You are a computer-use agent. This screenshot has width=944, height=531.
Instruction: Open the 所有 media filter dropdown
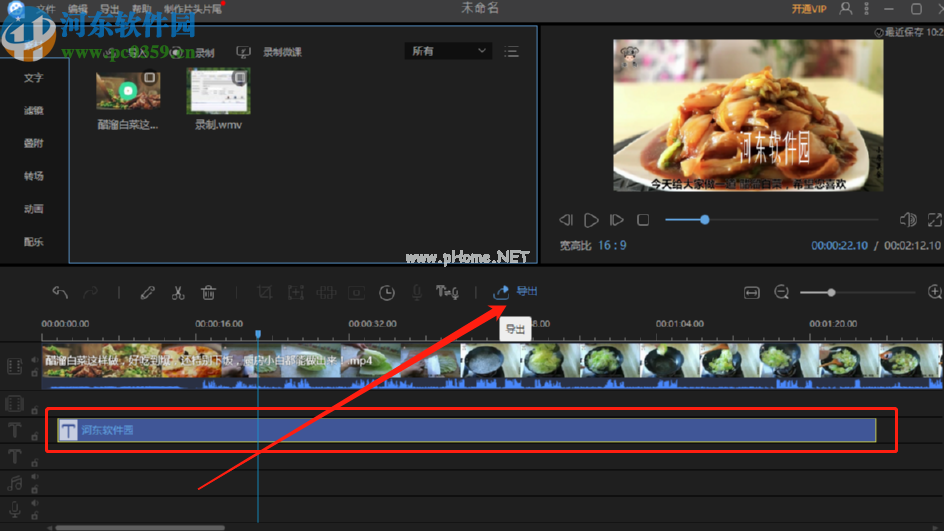(448, 51)
